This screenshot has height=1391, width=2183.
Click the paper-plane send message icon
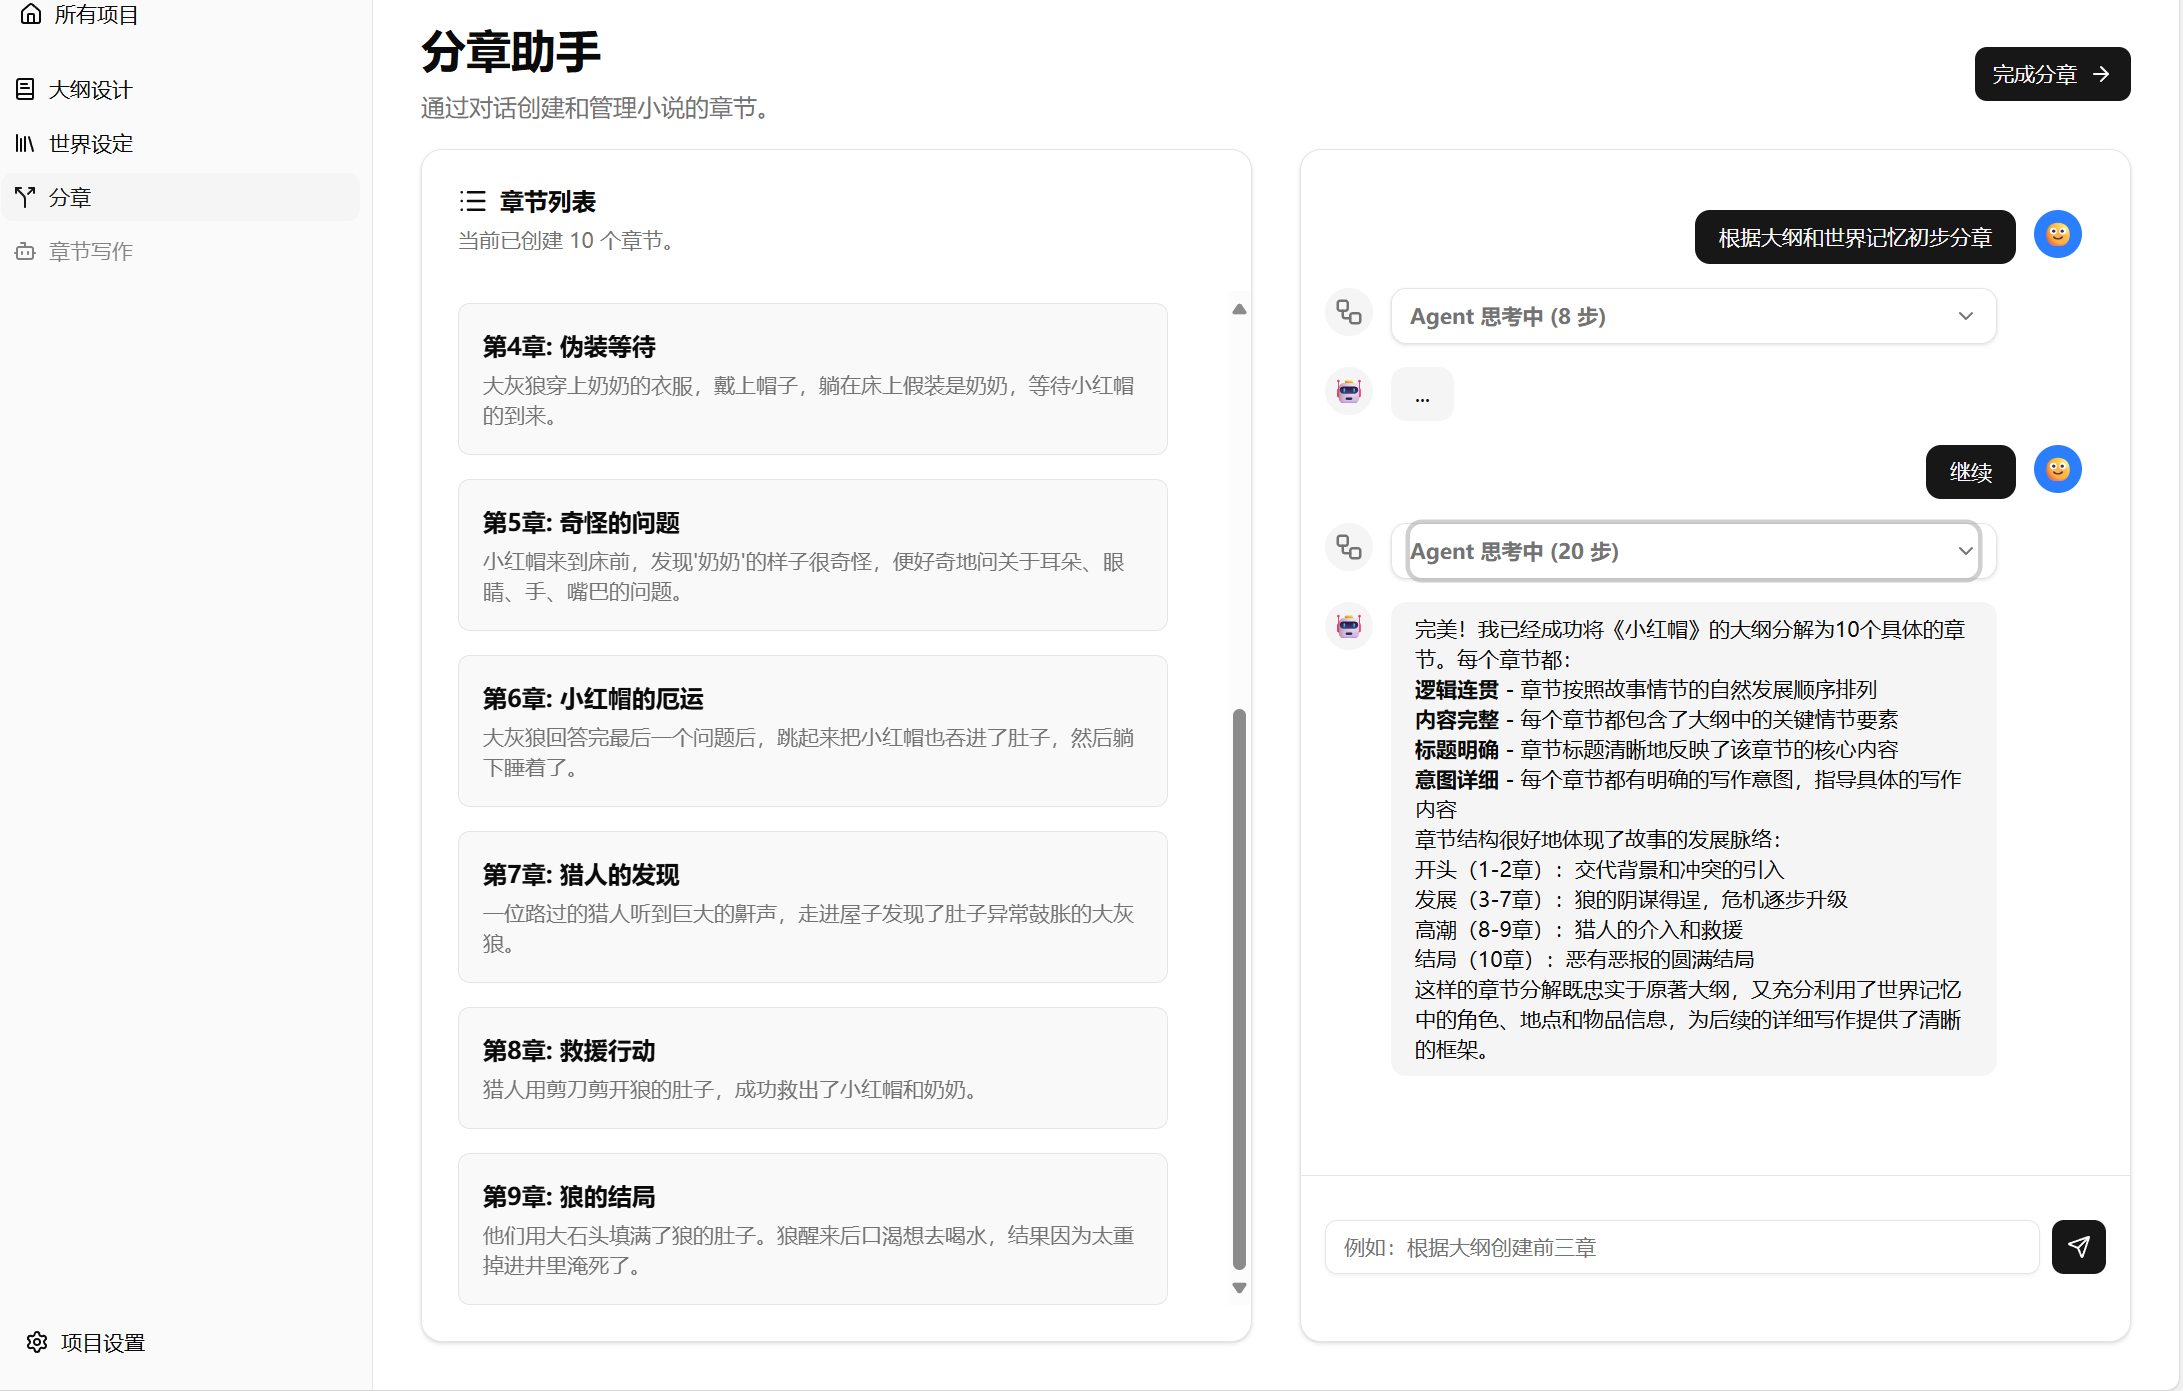coord(2078,1247)
